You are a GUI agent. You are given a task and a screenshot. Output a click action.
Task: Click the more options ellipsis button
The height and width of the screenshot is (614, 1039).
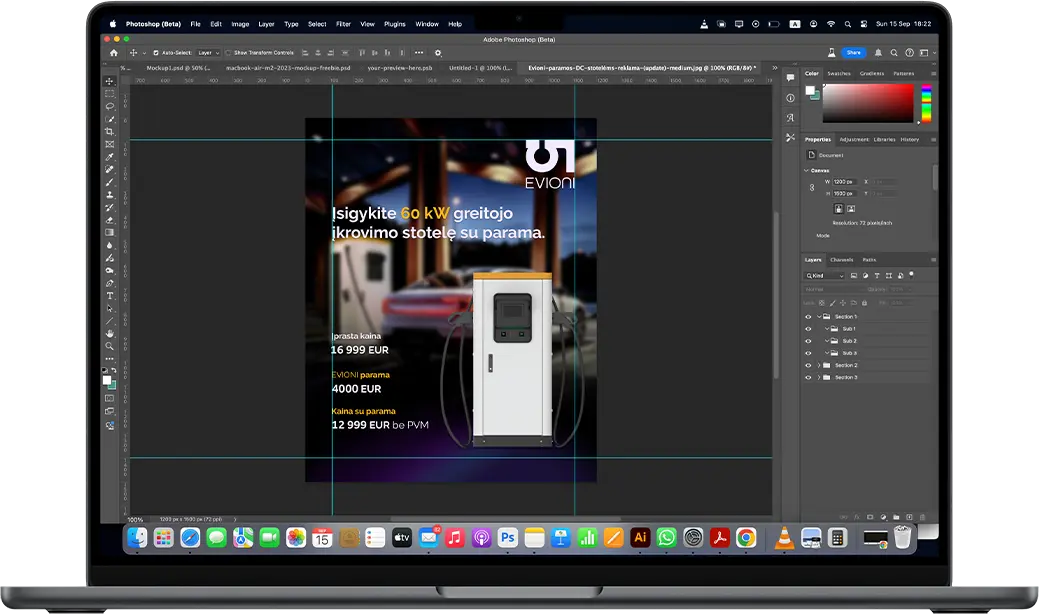[419, 52]
